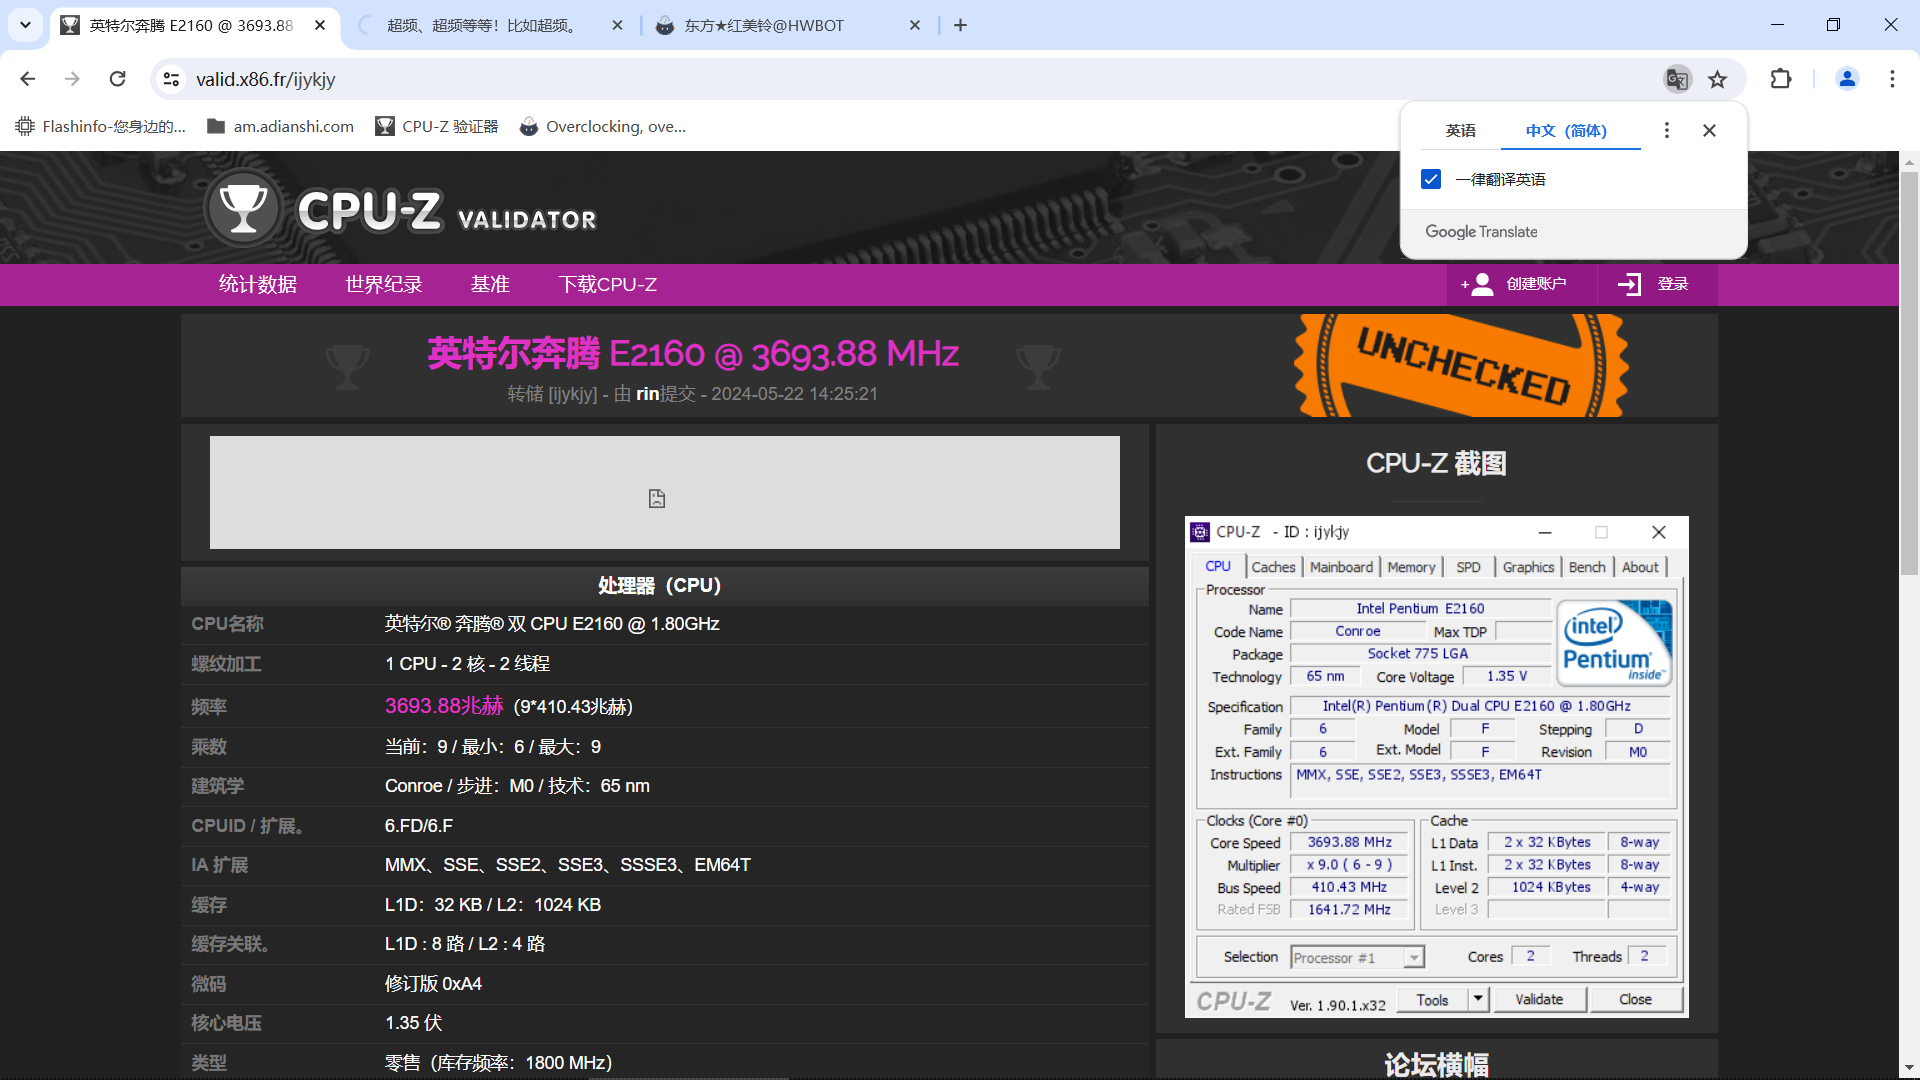Image resolution: width=1920 pixels, height=1080 pixels.
Task: Click submitter name rin link
Action: pos(647,394)
